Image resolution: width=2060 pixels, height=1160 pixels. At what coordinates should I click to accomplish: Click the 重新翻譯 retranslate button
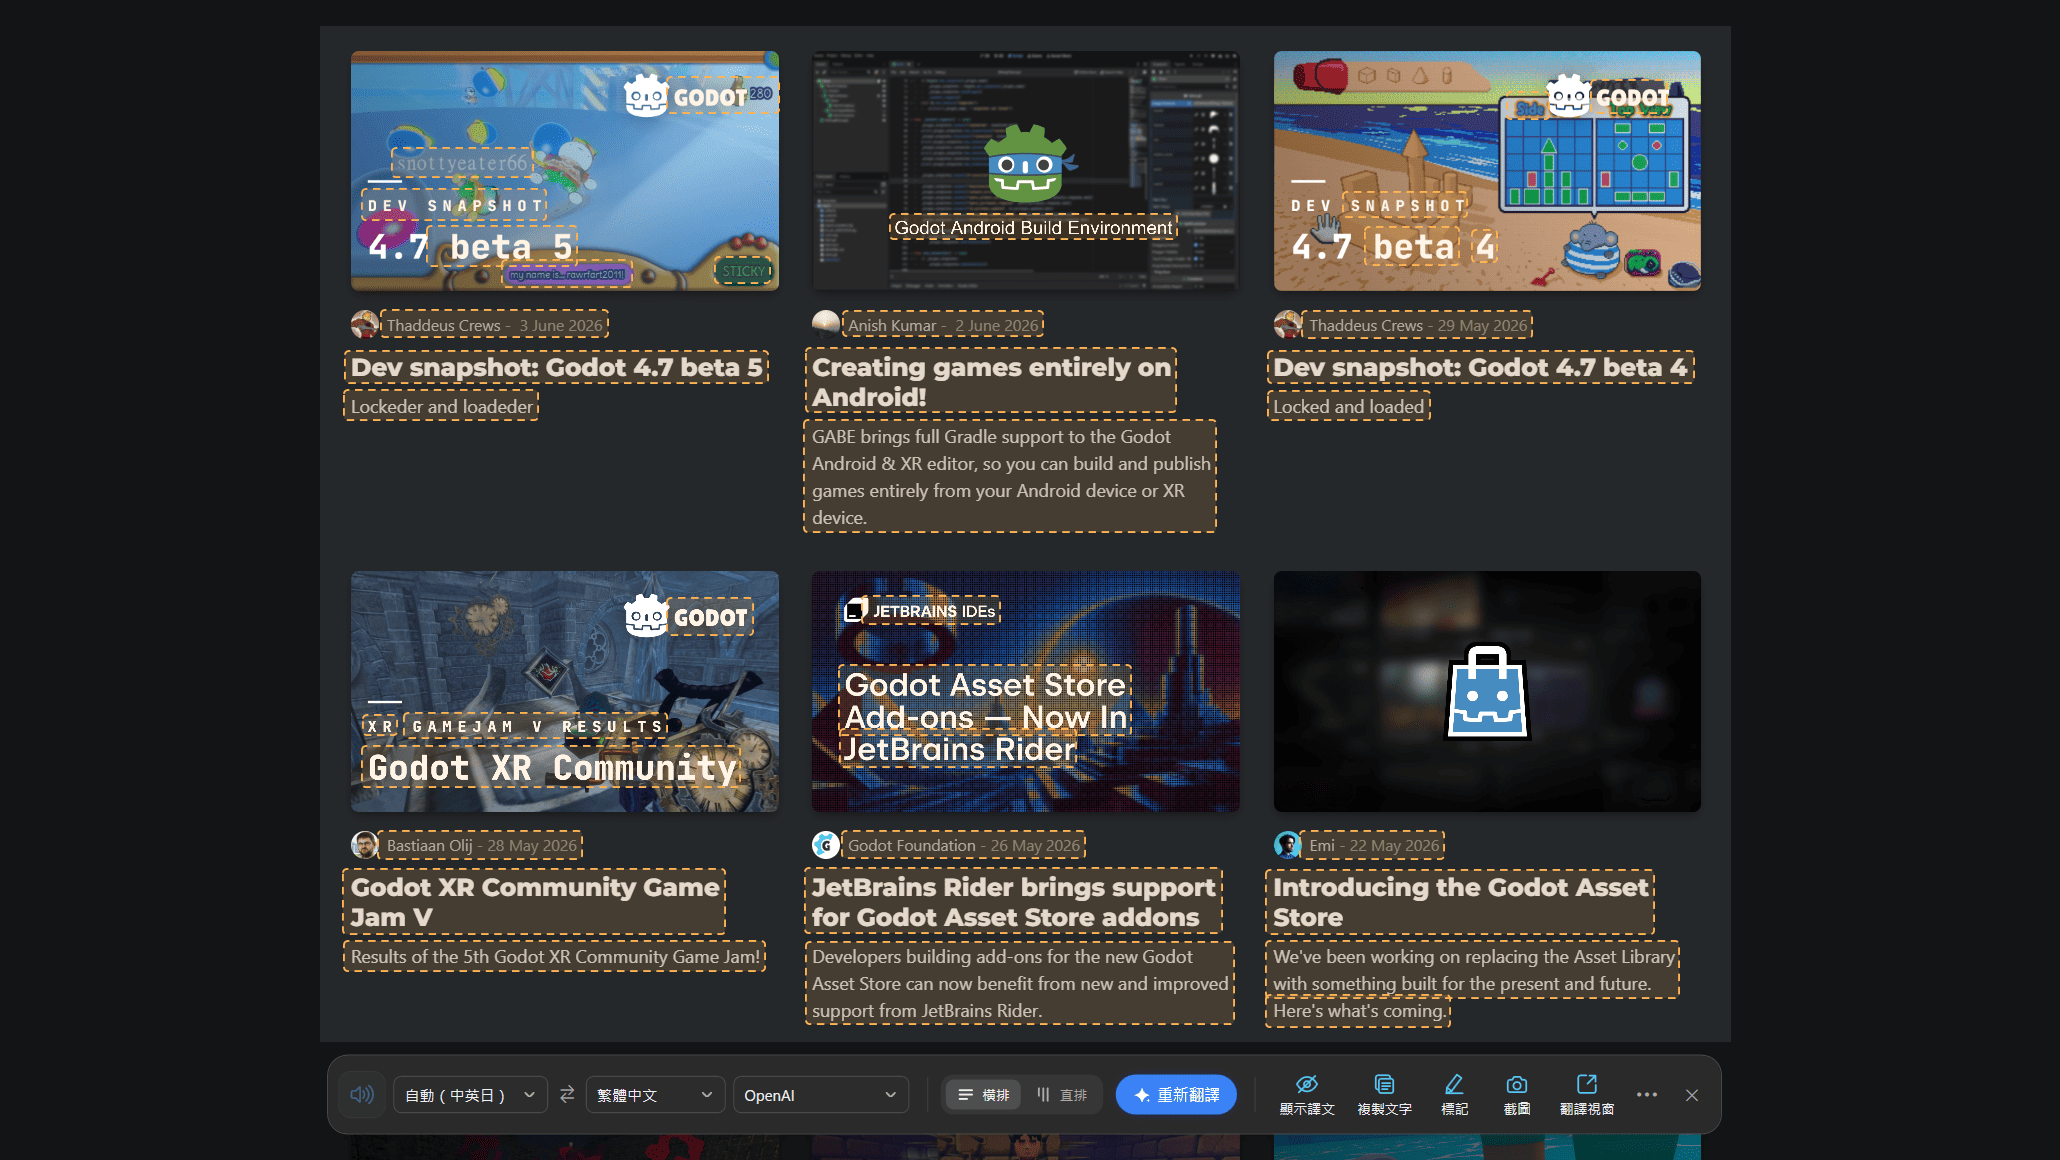1176,1095
